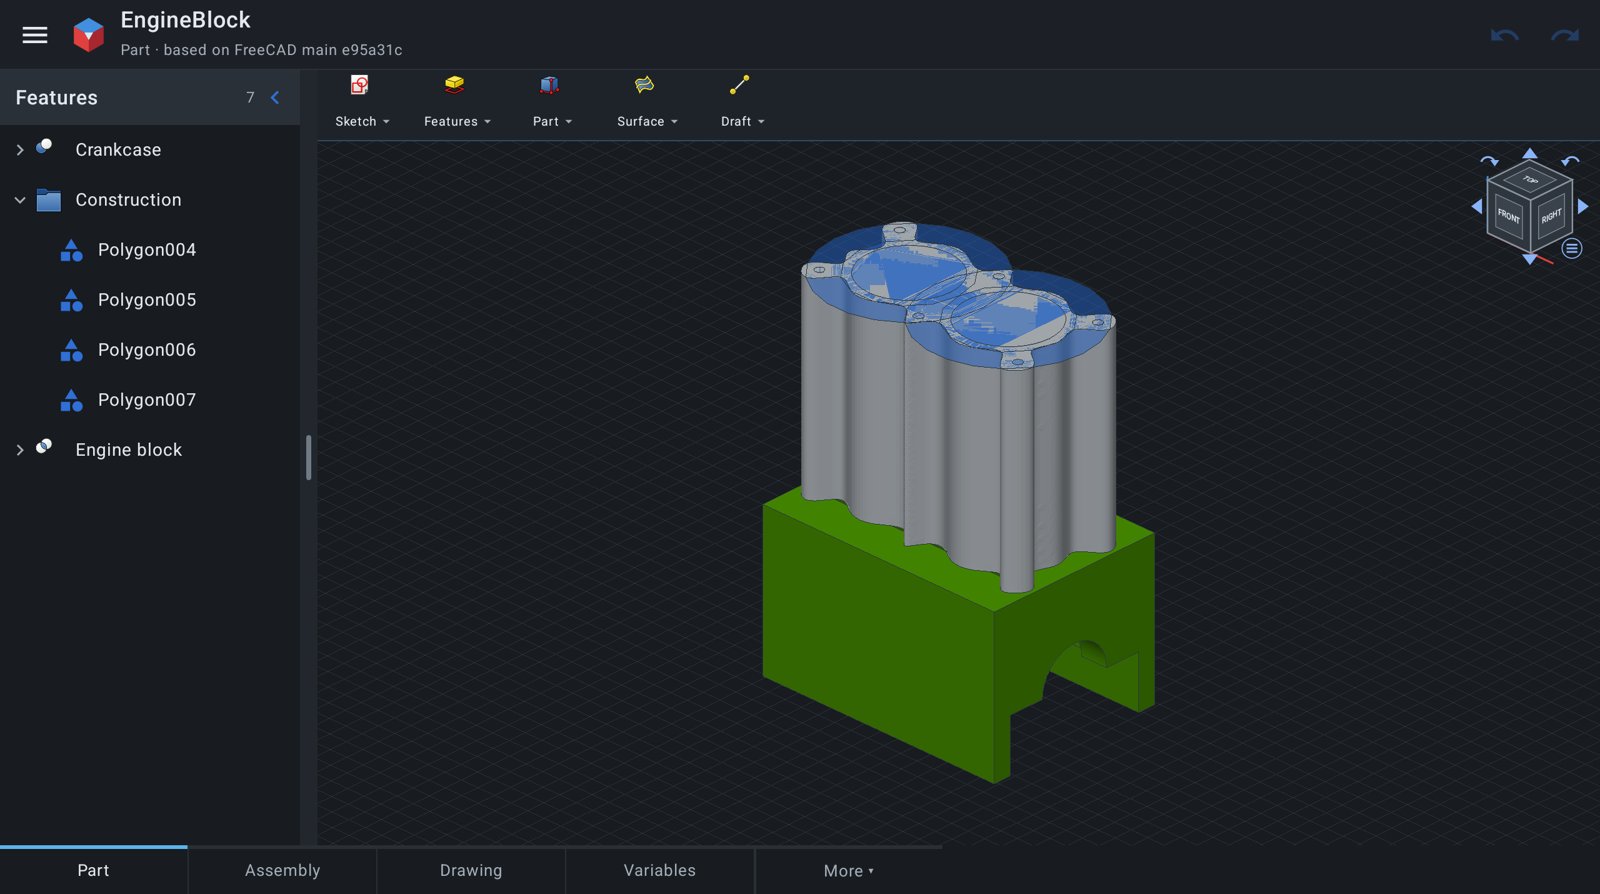Click curved rotate arrow at cube's upper-left
1600x894 pixels.
pos(1489,161)
